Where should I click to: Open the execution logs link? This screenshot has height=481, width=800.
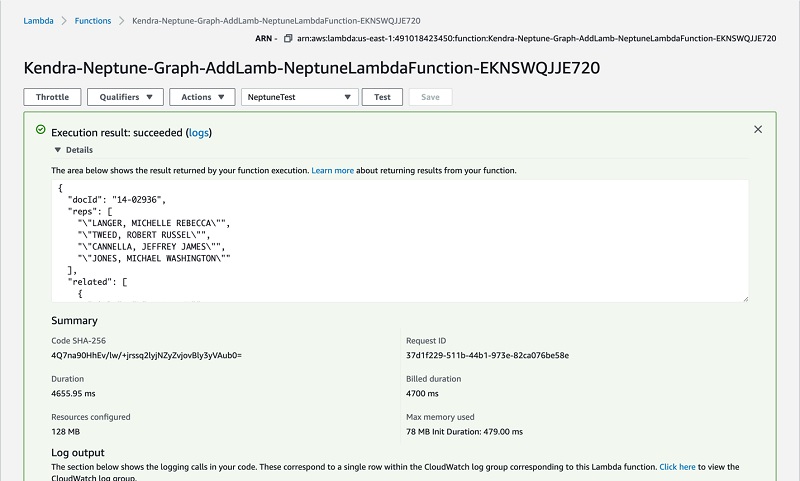[x=198, y=133]
